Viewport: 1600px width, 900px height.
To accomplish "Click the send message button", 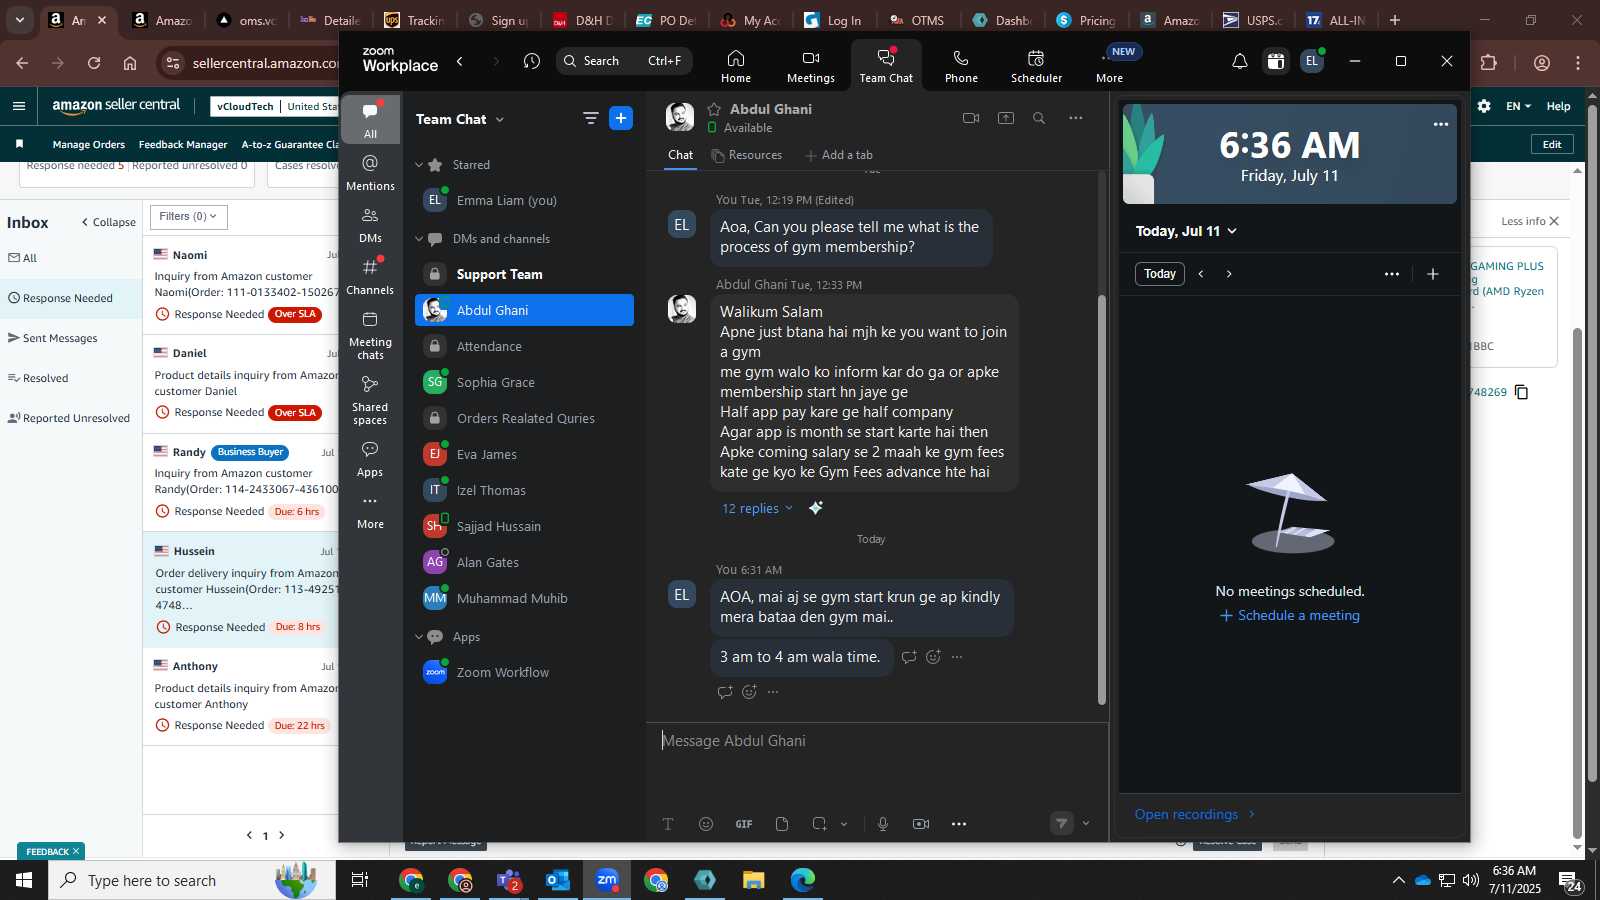I will pyautogui.click(x=1062, y=823).
